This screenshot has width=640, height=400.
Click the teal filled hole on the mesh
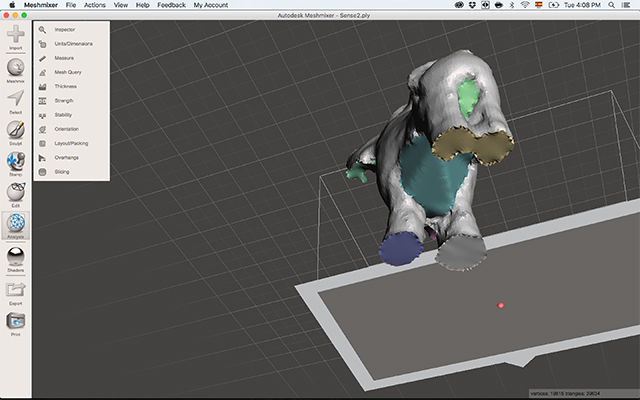click(433, 178)
